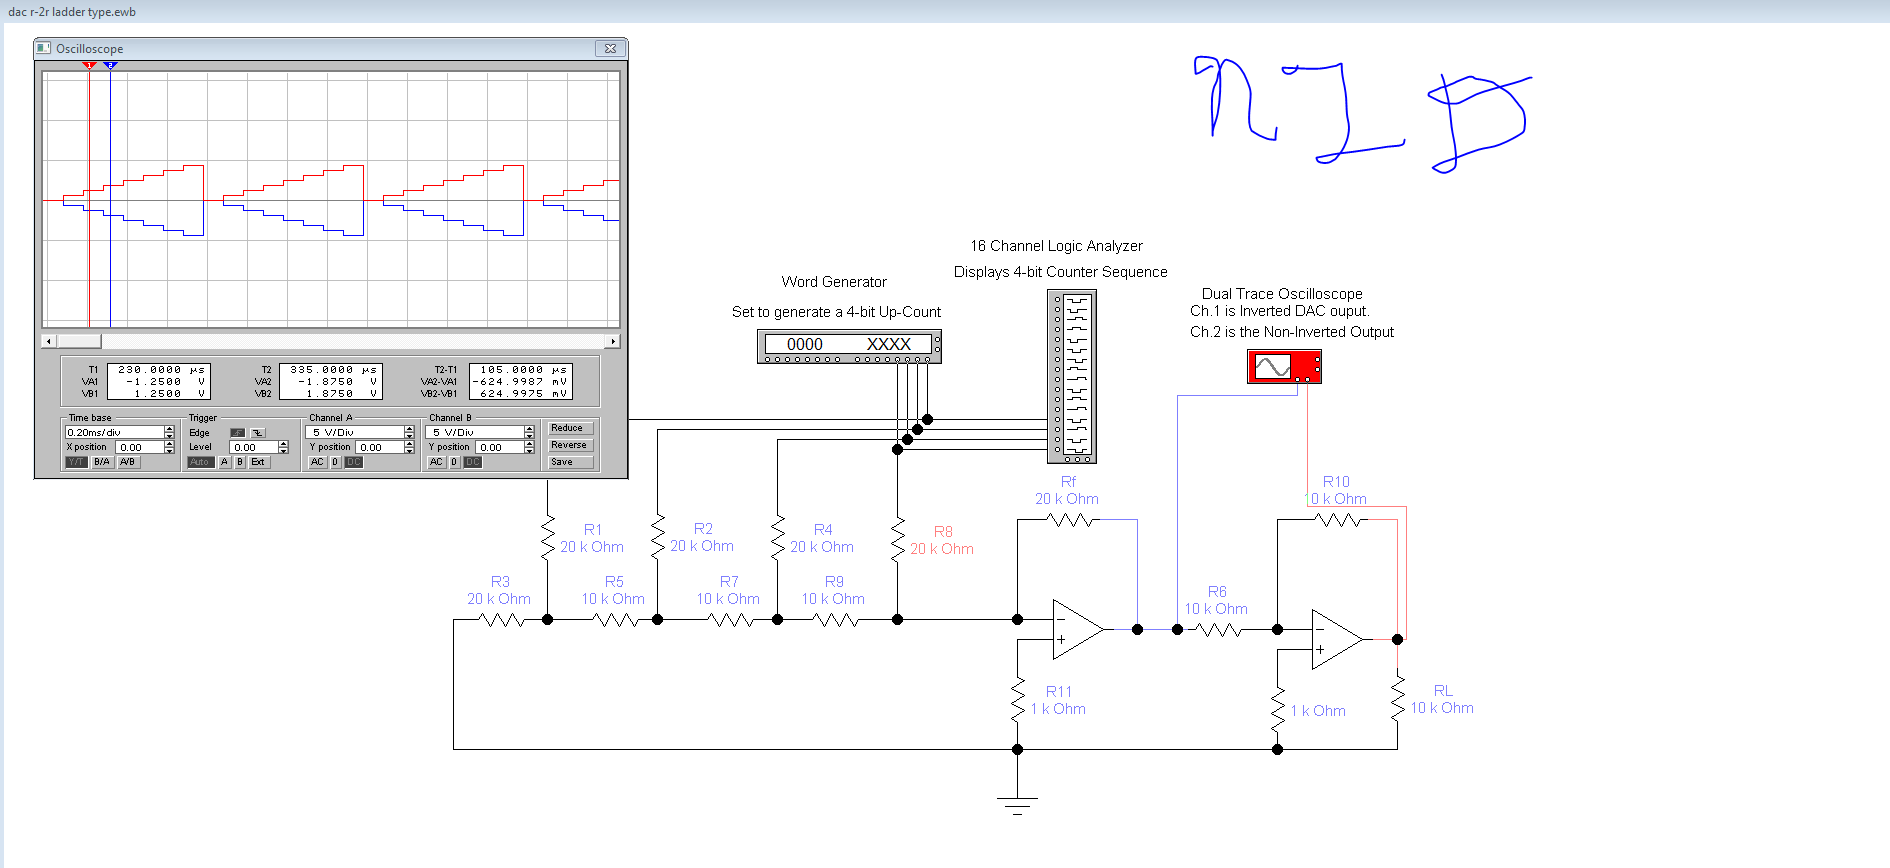The height and width of the screenshot is (868, 1890).
Task: Click the trigger Level value field
Action: pos(254,447)
